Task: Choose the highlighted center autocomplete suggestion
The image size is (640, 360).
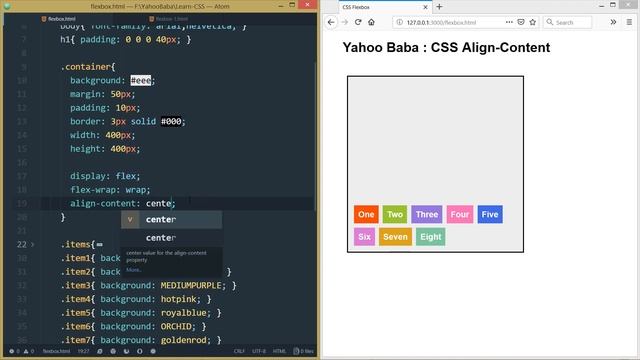Action: [x=171, y=220]
